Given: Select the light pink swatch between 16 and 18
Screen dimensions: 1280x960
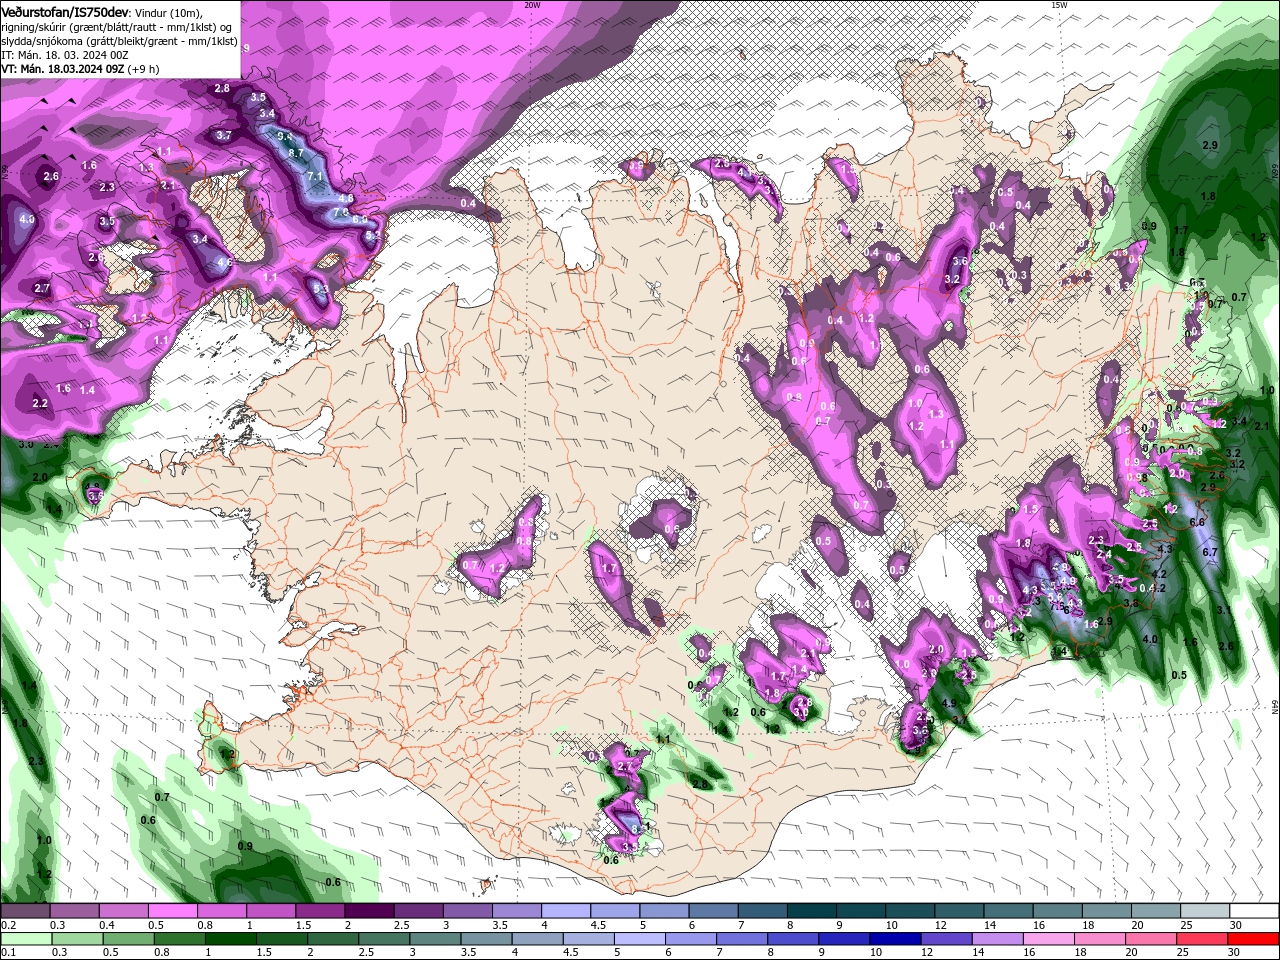Looking at the screenshot, I should click(x=1047, y=939).
